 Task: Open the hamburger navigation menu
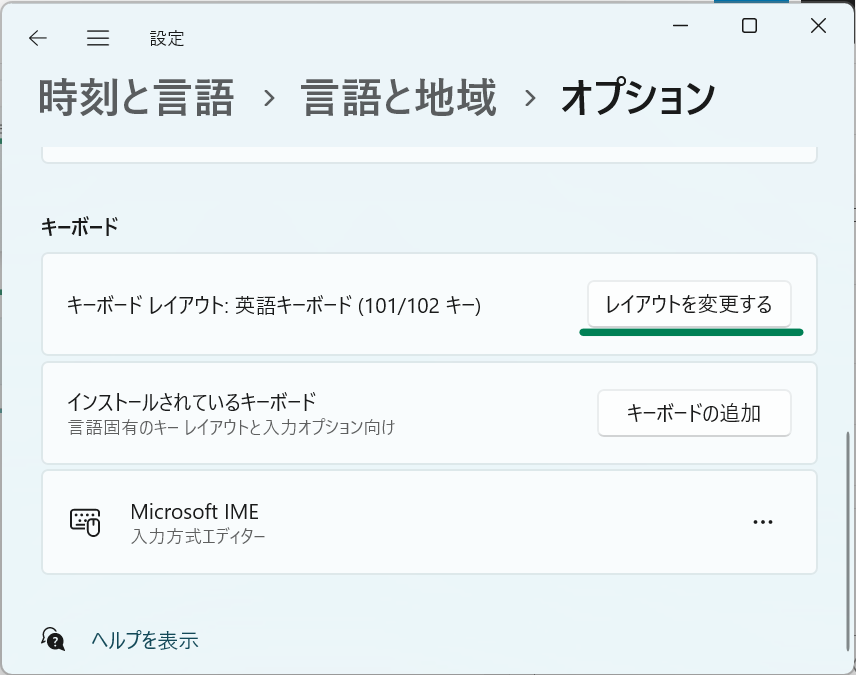pos(98,38)
